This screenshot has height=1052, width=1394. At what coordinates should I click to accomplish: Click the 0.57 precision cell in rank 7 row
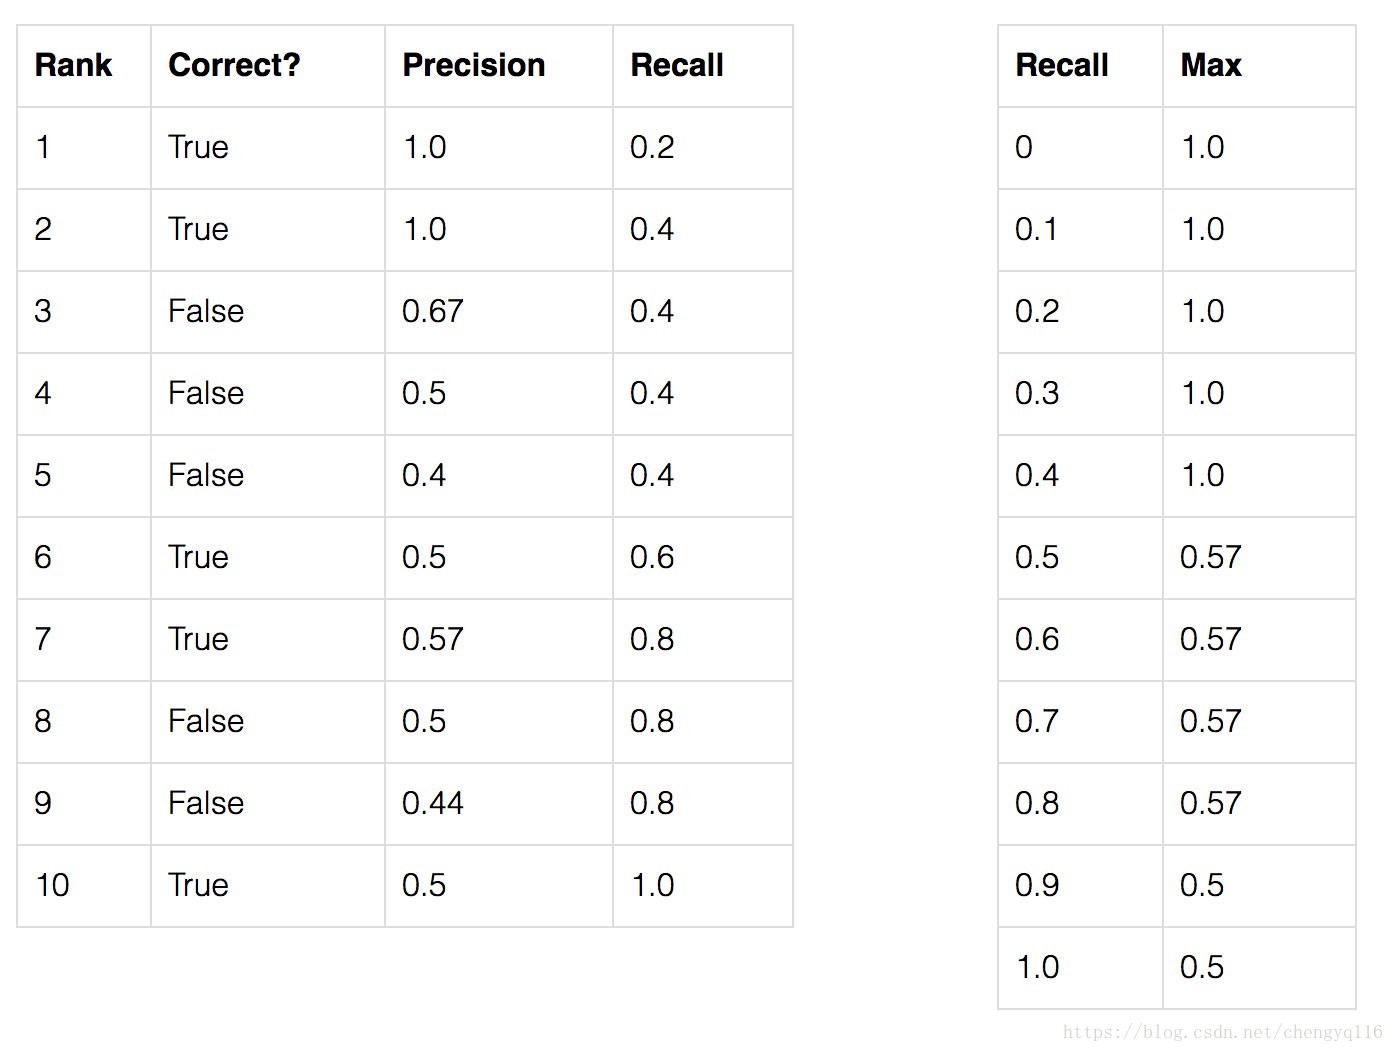[x=432, y=639]
